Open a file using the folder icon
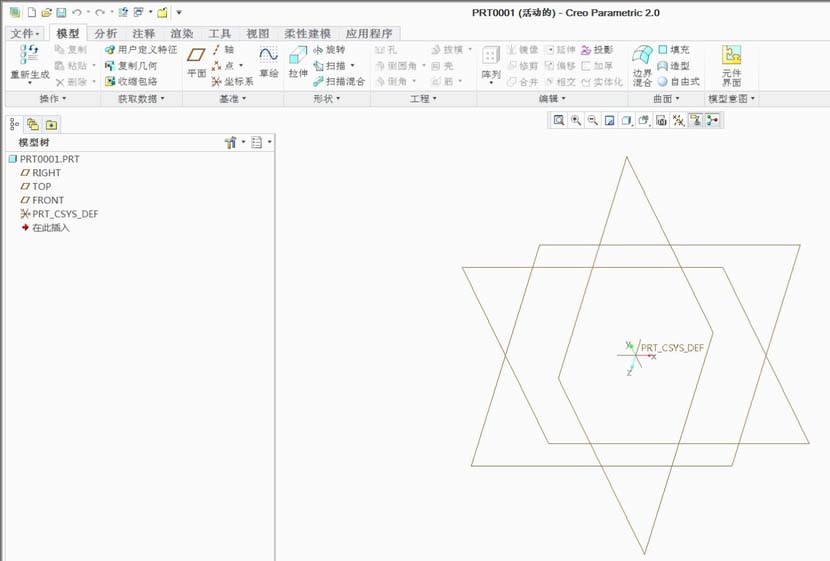 click(47, 12)
